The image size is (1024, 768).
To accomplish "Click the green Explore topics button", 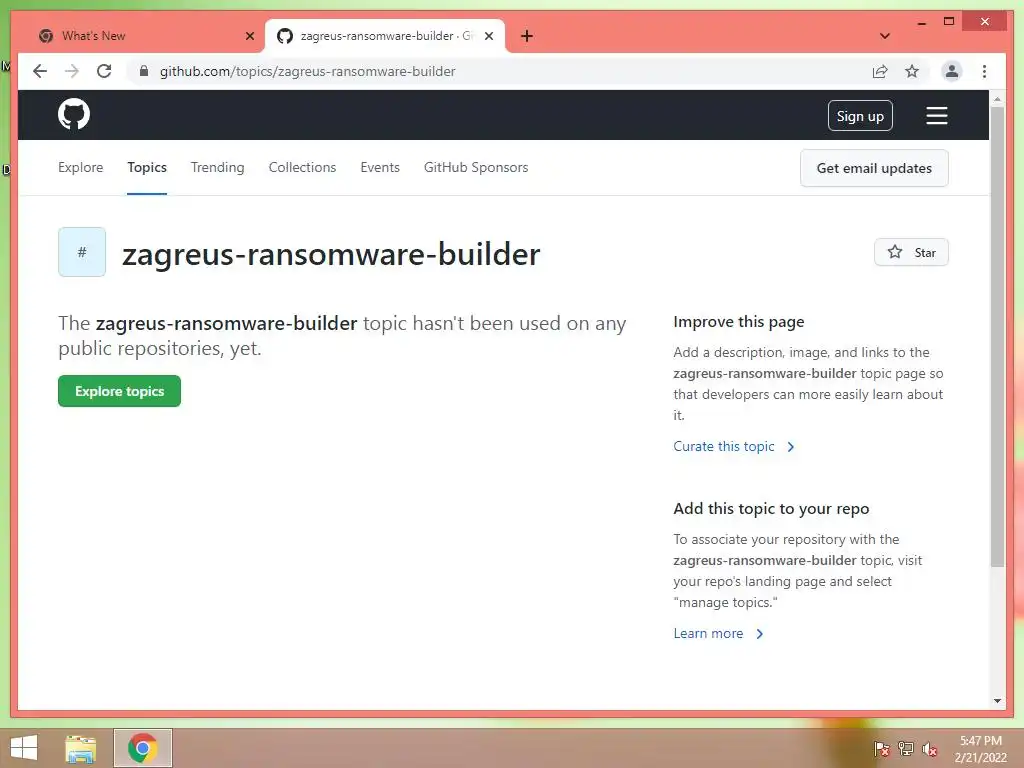I will pos(120,391).
